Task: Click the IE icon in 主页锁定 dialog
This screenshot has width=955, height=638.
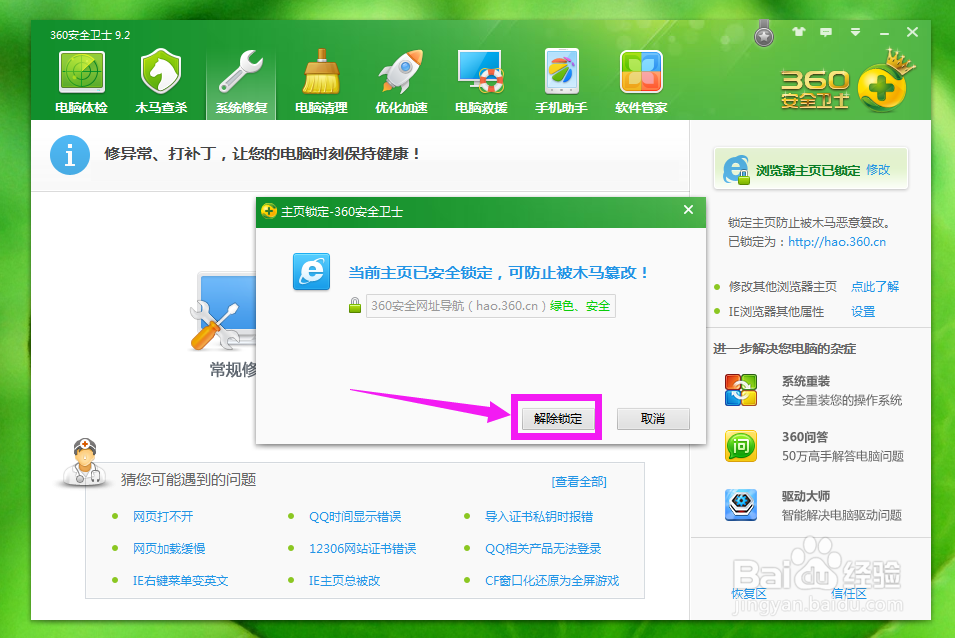Action: click(311, 272)
